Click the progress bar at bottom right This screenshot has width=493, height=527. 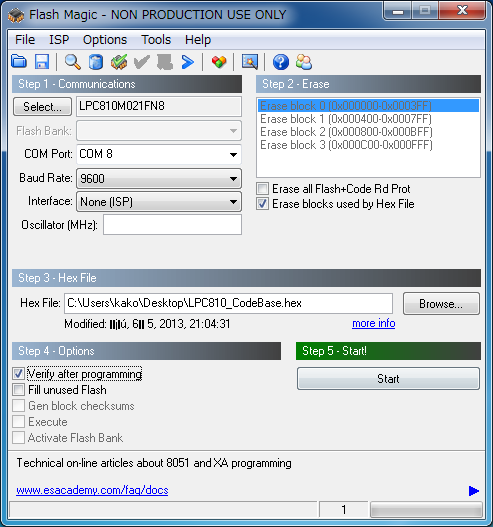coord(426,510)
